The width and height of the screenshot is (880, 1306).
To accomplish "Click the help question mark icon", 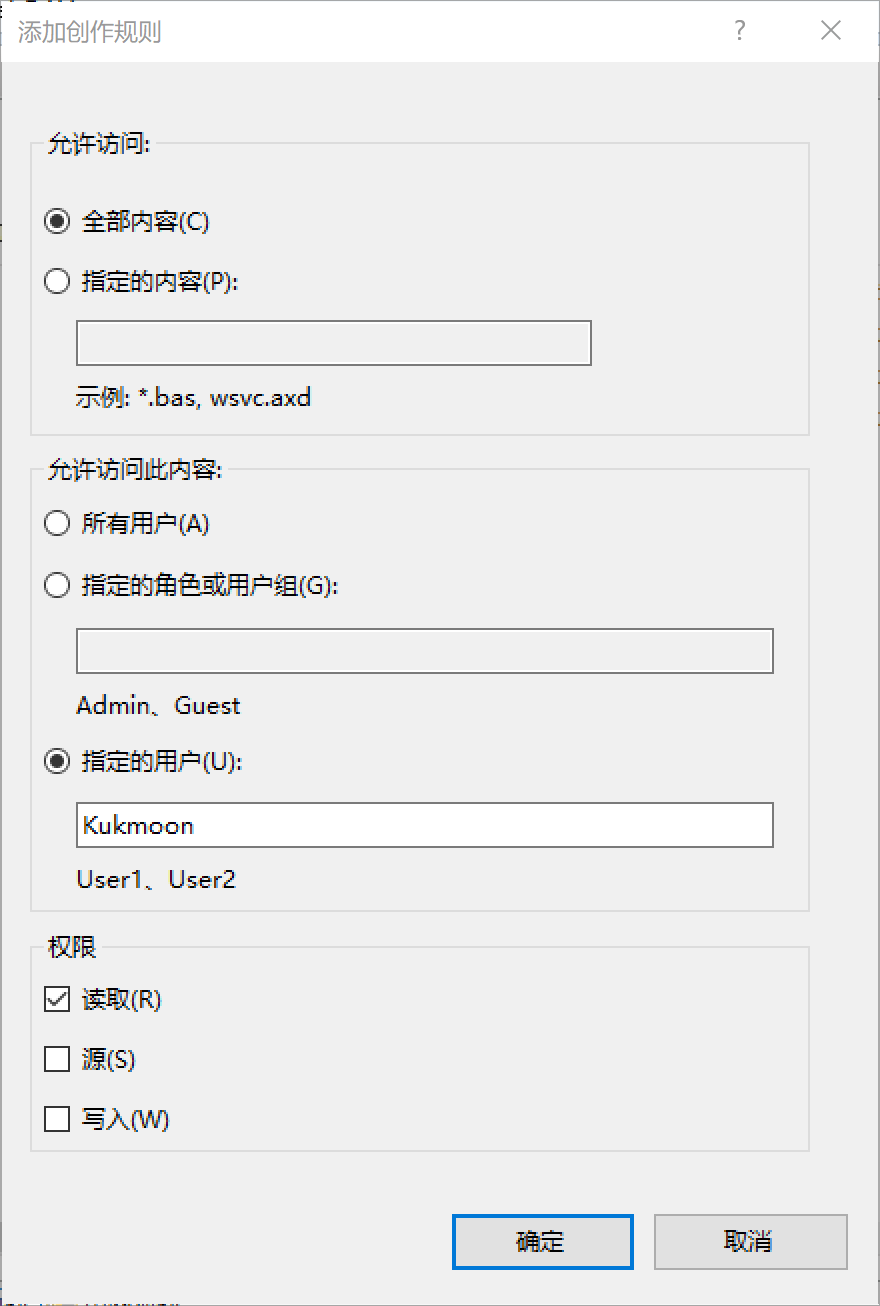I will 739,31.
